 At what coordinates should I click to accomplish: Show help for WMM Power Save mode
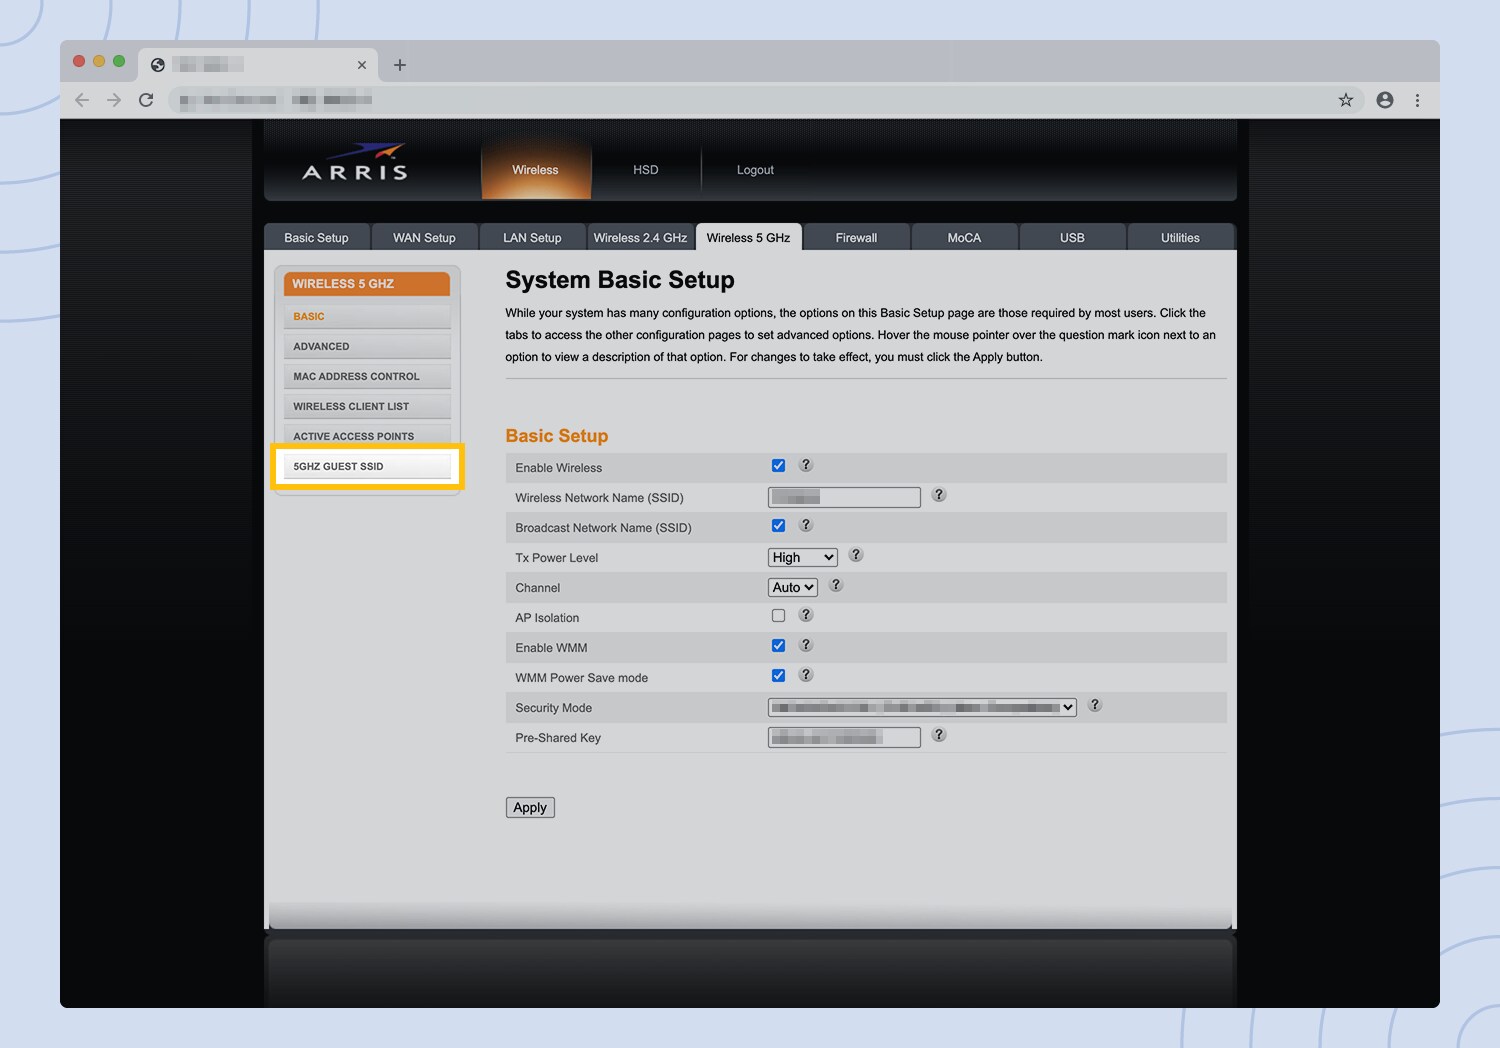coord(806,675)
